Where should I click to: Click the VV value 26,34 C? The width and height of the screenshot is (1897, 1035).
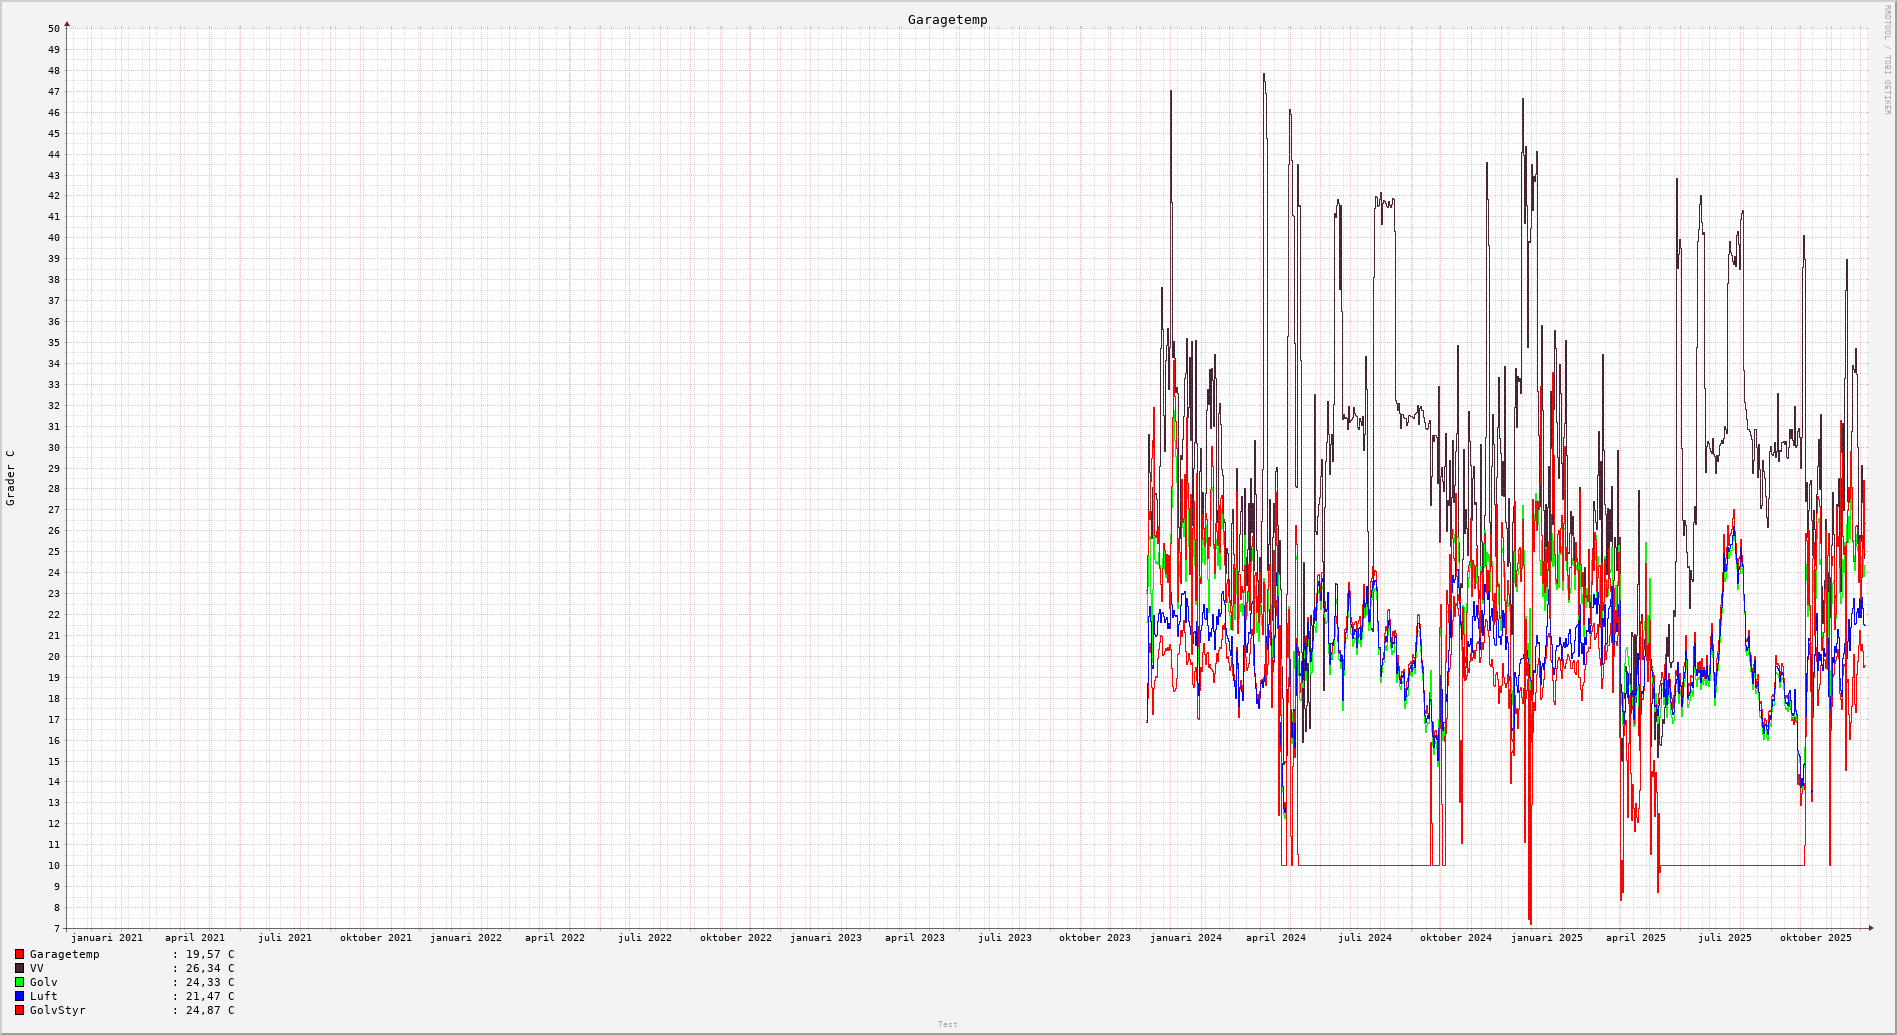coord(209,969)
